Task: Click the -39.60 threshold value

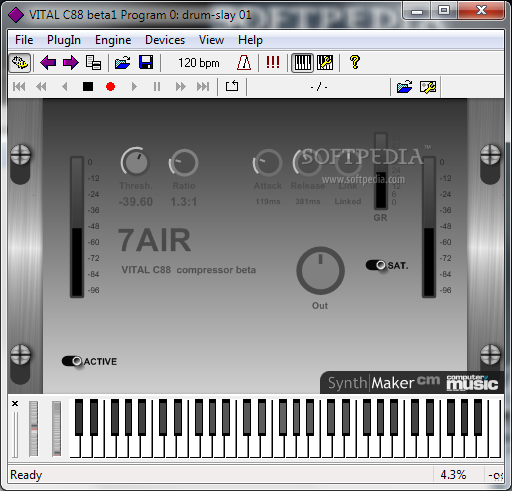Action: pyautogui.click(x=136, y=202)
